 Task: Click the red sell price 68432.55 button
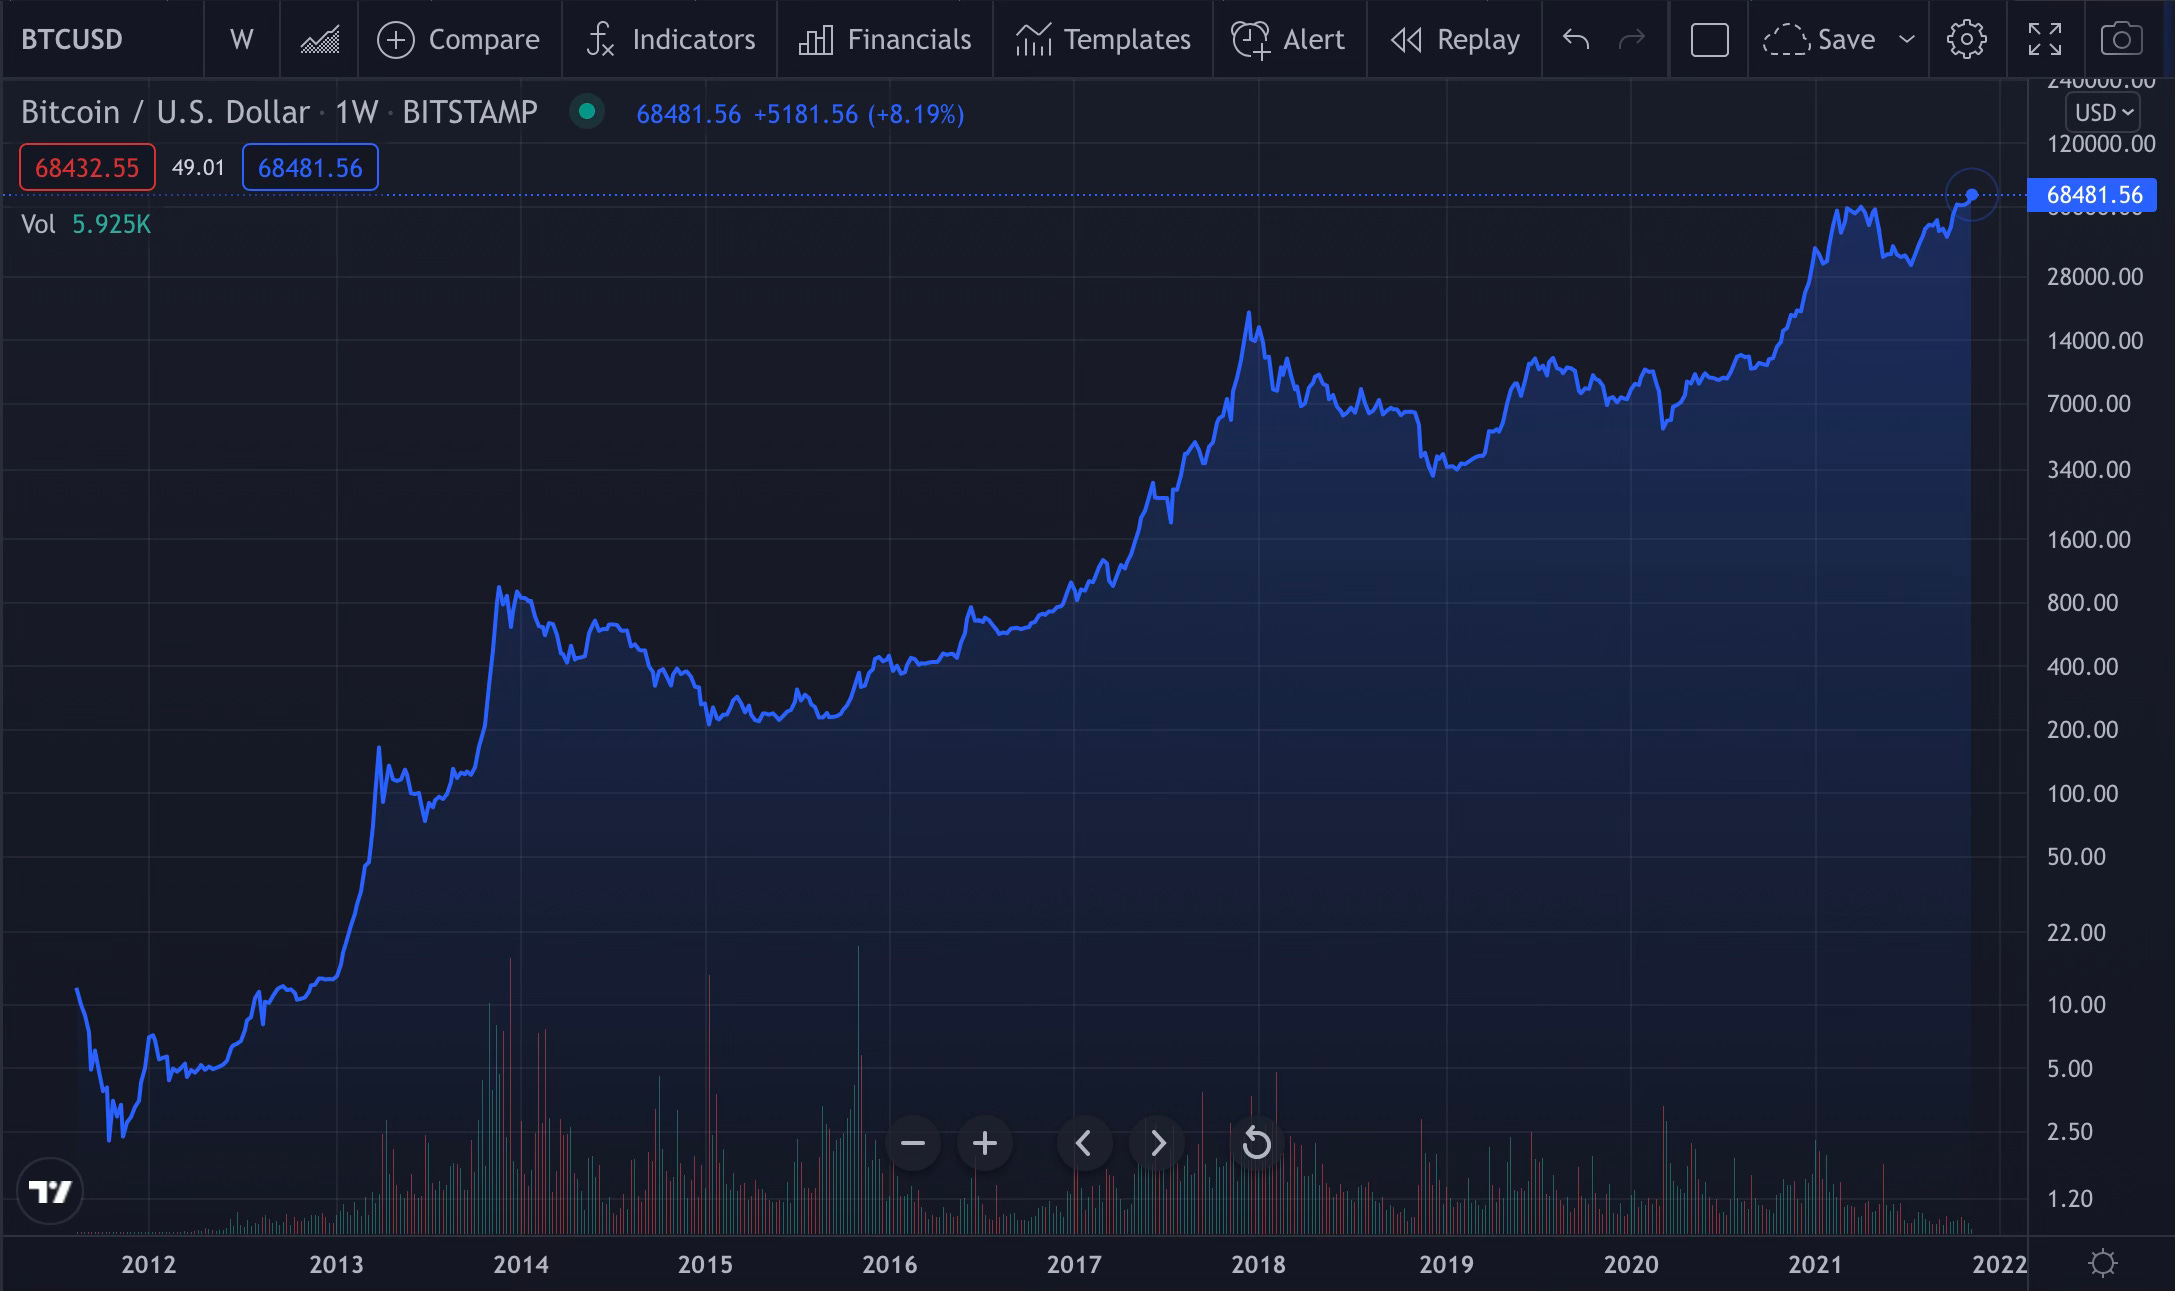tap(87, 167)
